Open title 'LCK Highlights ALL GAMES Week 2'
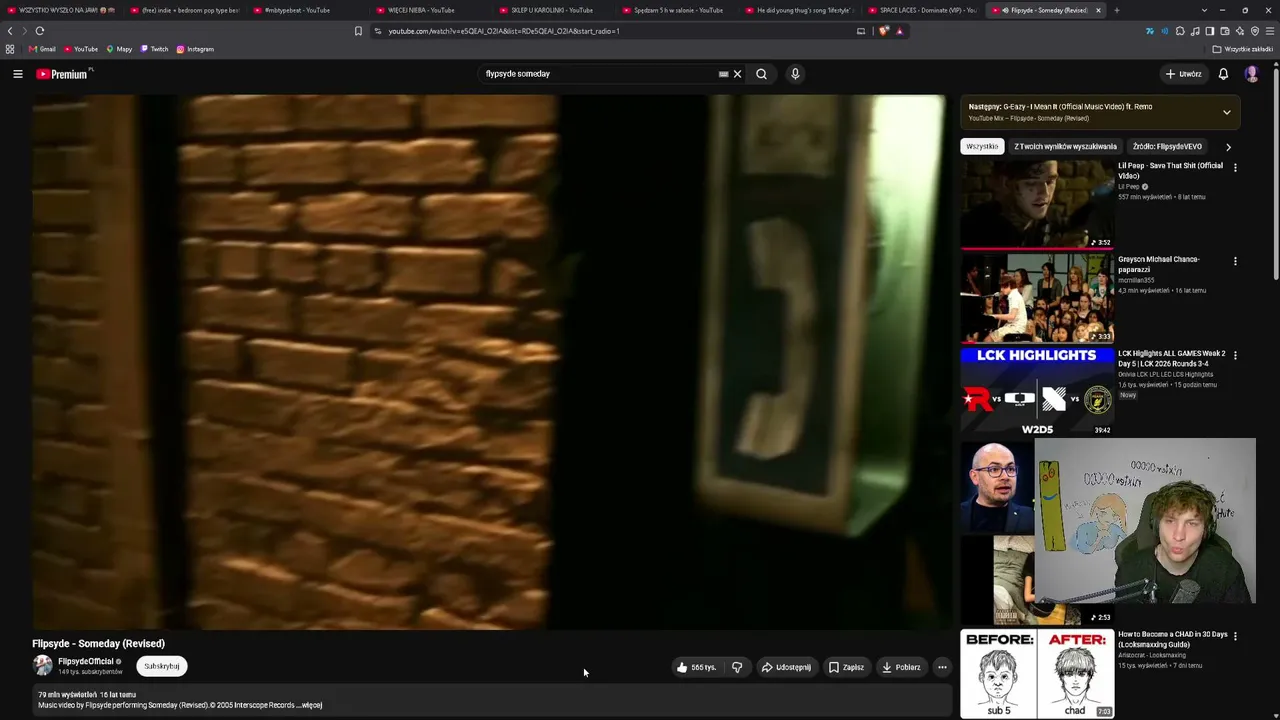 coord(1171,359)
